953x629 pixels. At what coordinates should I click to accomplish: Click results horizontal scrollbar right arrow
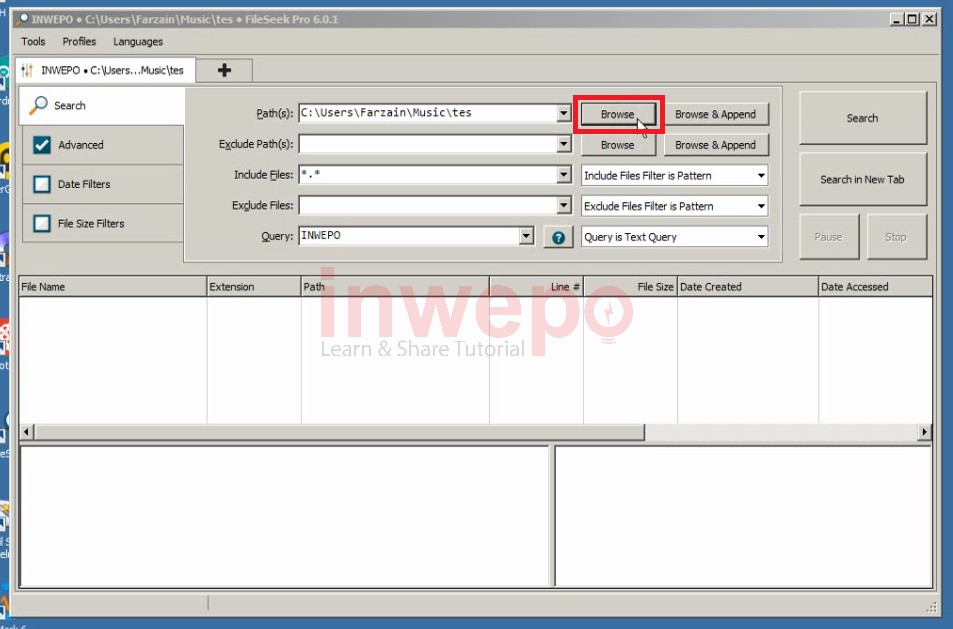coord(924,432)
